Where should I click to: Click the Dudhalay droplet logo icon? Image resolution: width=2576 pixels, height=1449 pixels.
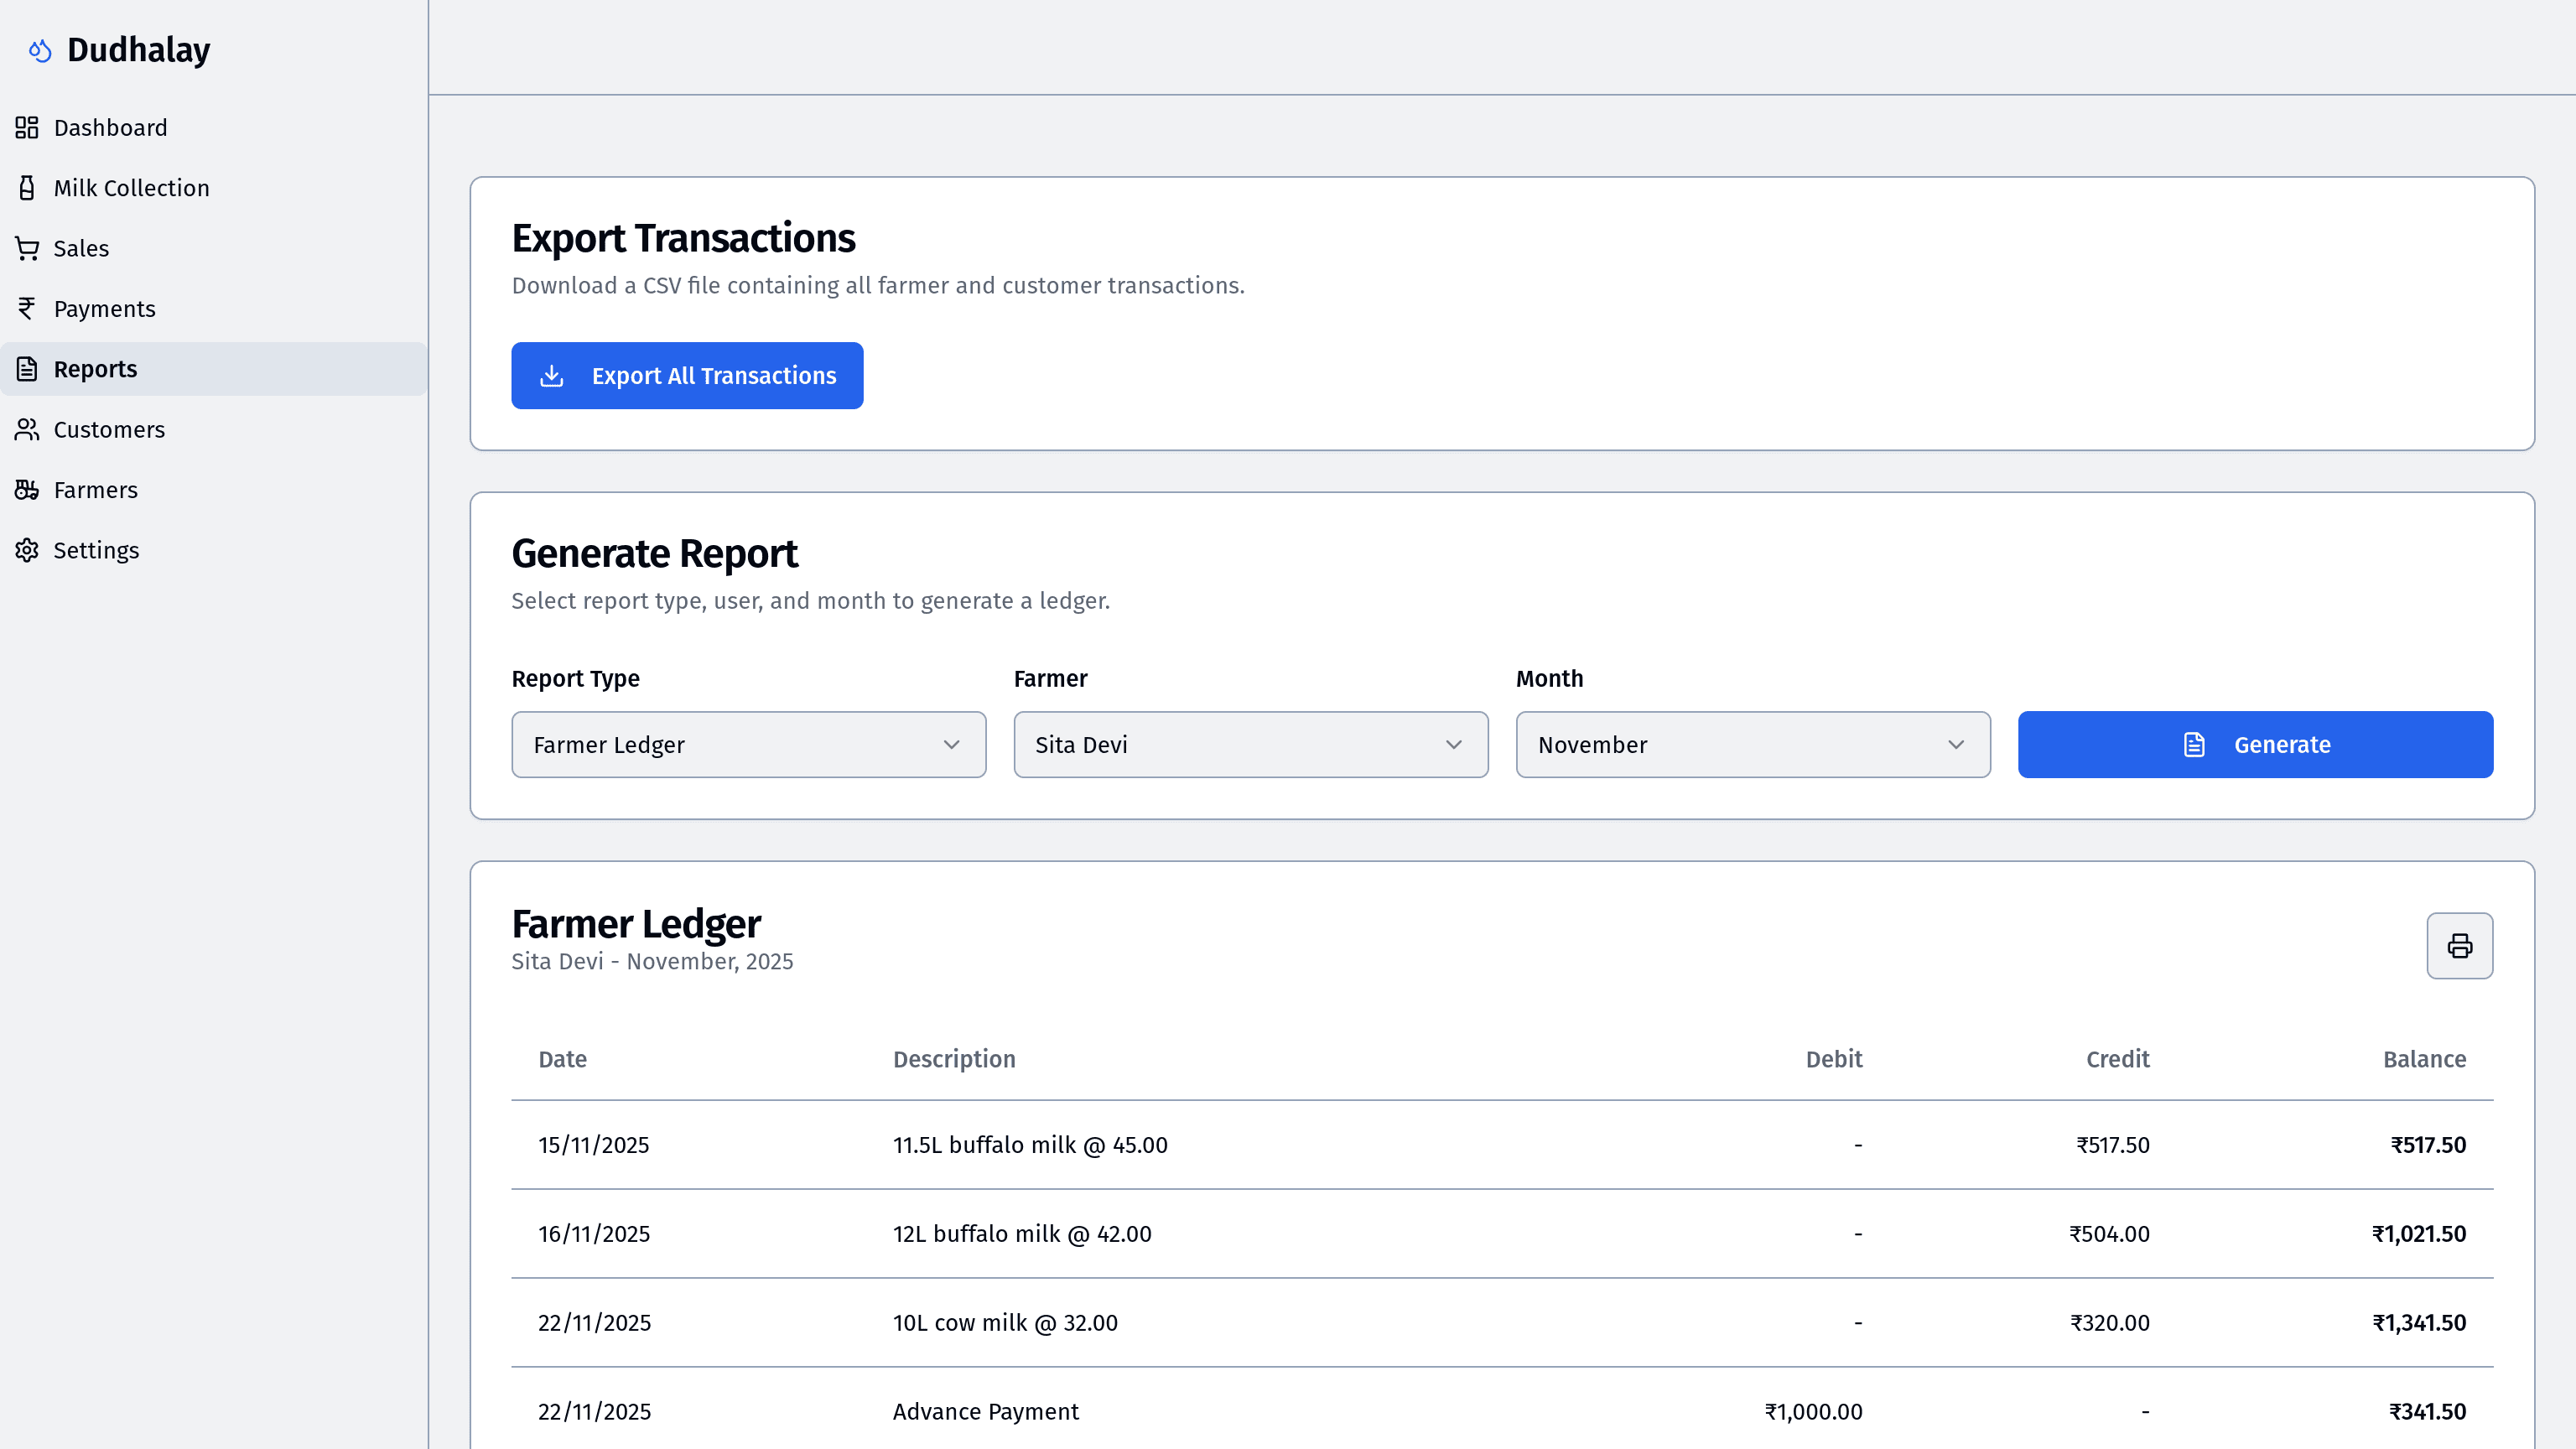(x=40, y=50)
